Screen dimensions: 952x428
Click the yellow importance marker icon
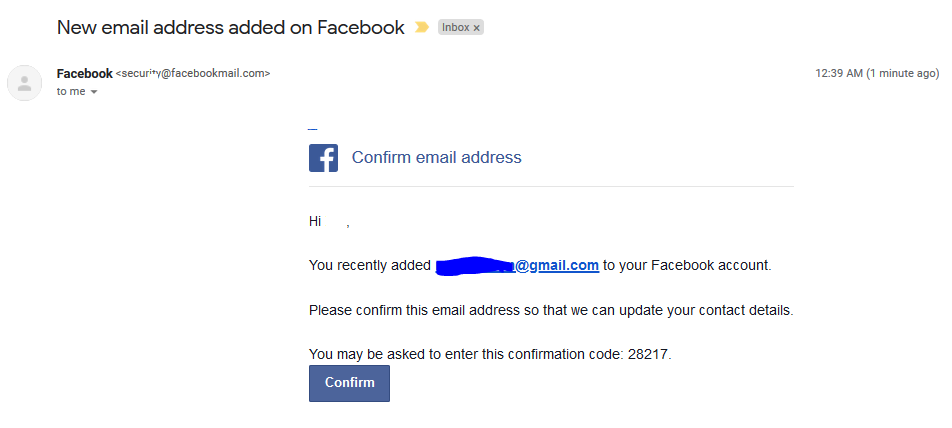point(421,27)
